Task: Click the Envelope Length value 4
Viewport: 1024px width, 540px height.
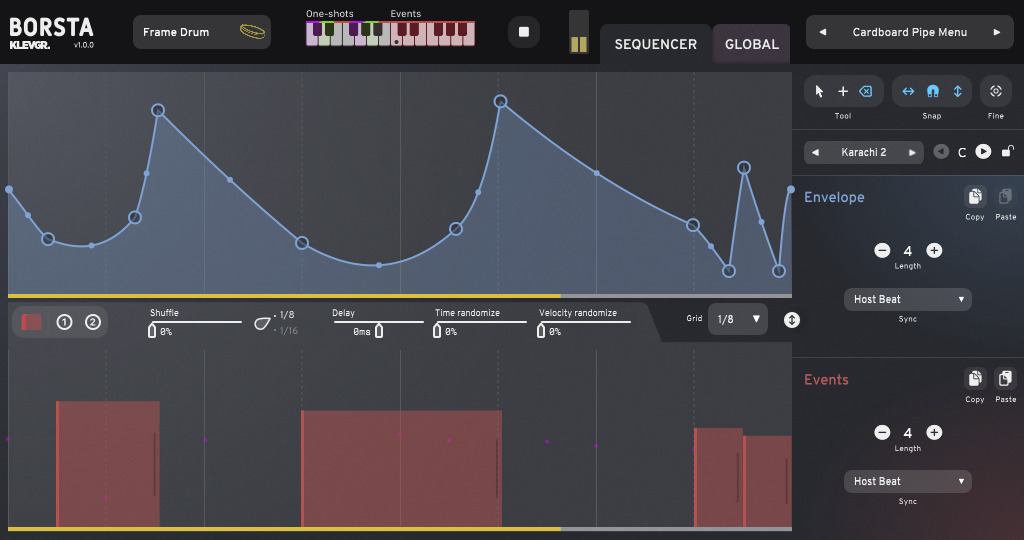Action: 908,251
